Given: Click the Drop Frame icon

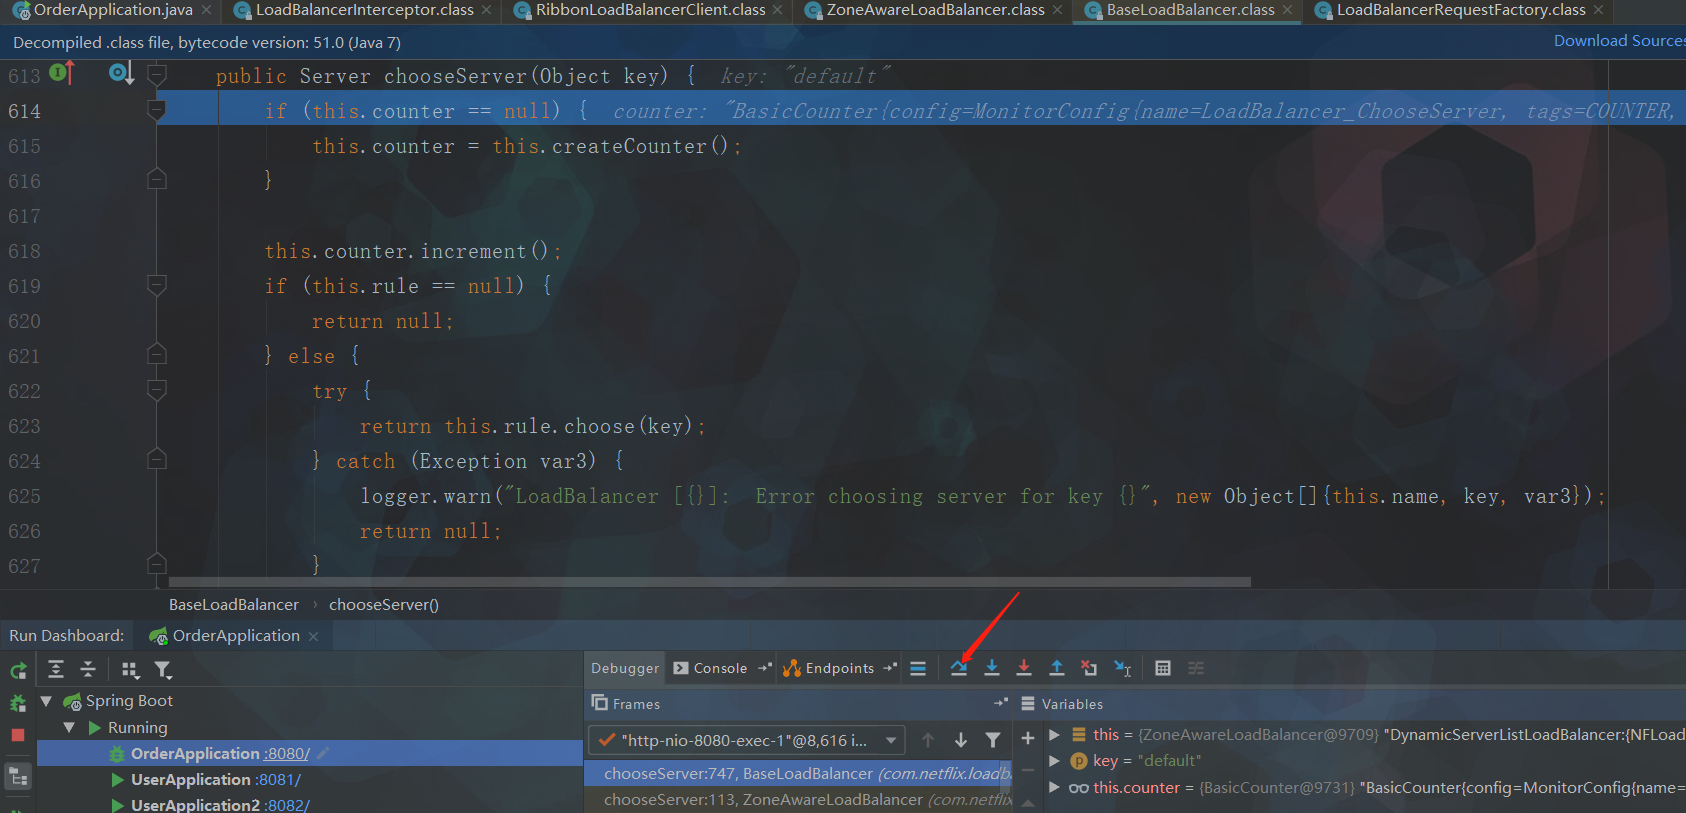Looking at the screenshot, I should tap(1089, 668).
